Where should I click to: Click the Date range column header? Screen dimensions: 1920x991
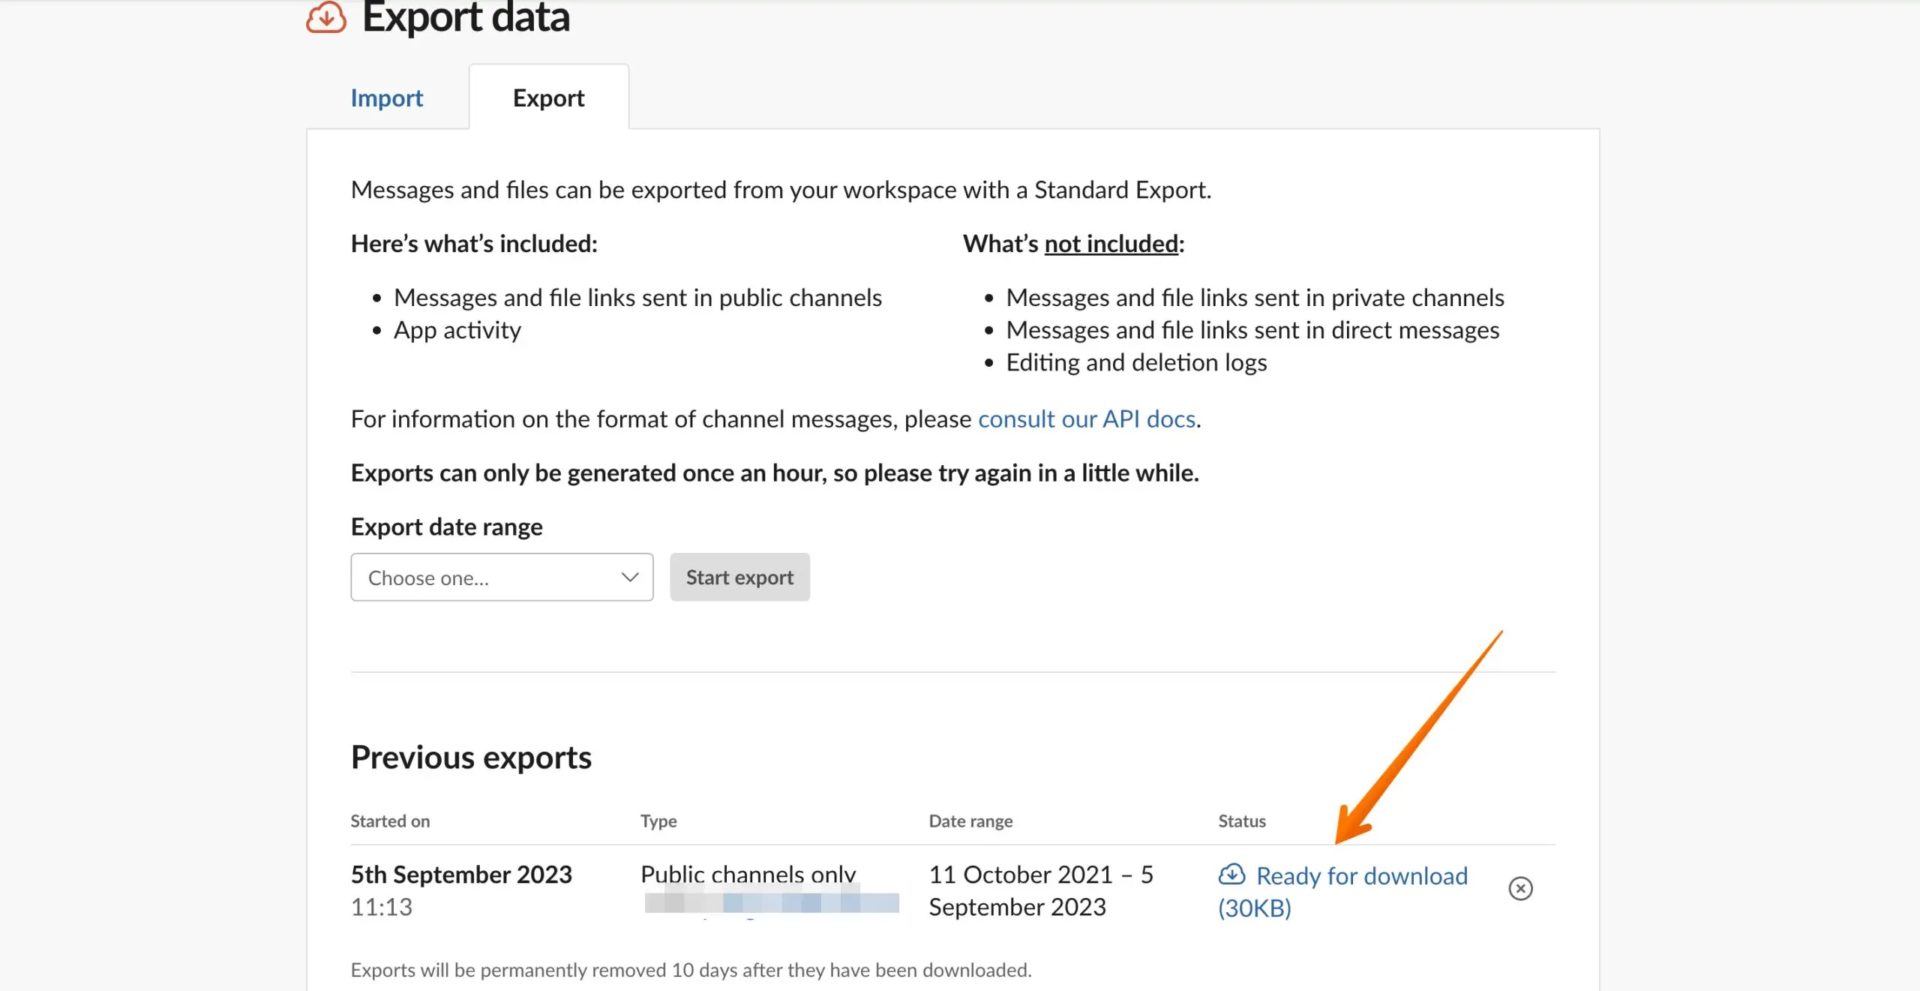[x=970, y=820]
